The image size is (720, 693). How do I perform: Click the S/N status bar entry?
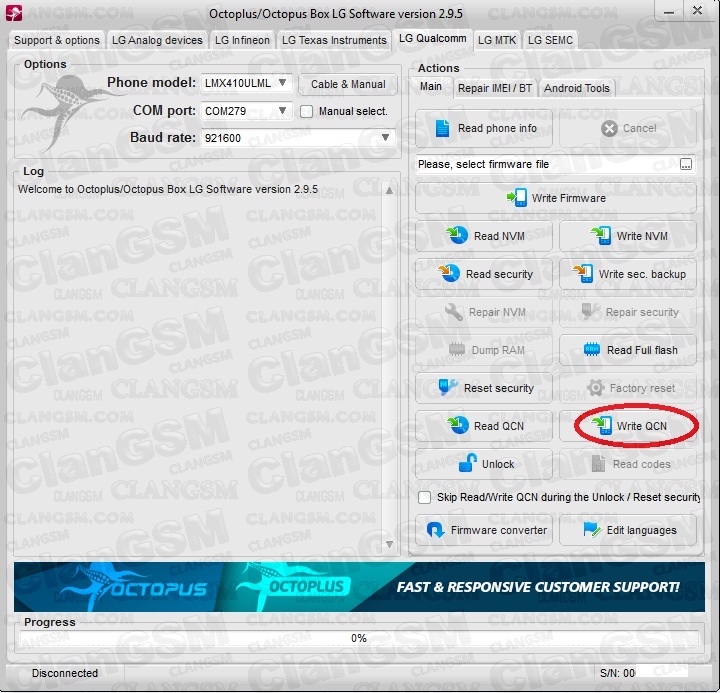click(618, 673)
